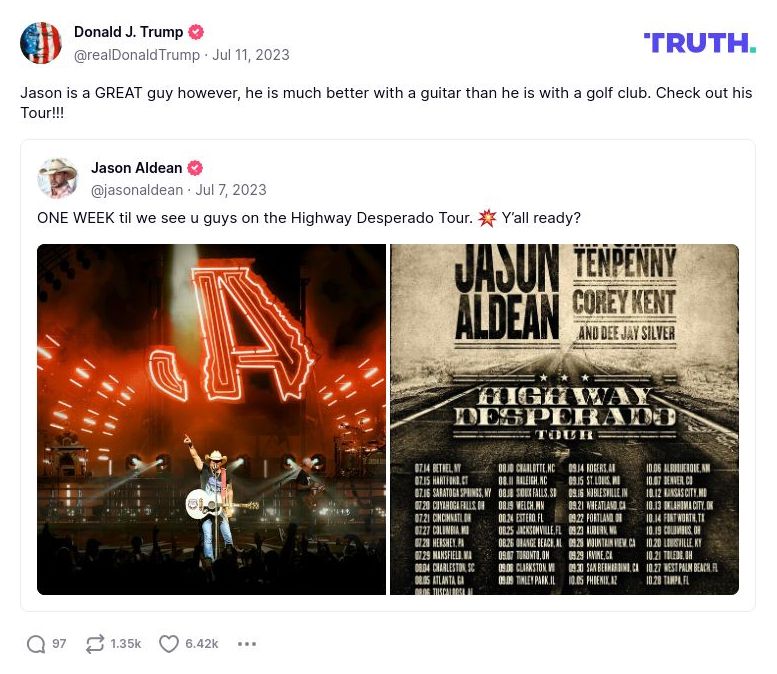Click the 6.42k likes count
The width and height of the screenshot is (777, 674).
coord(201,644)
